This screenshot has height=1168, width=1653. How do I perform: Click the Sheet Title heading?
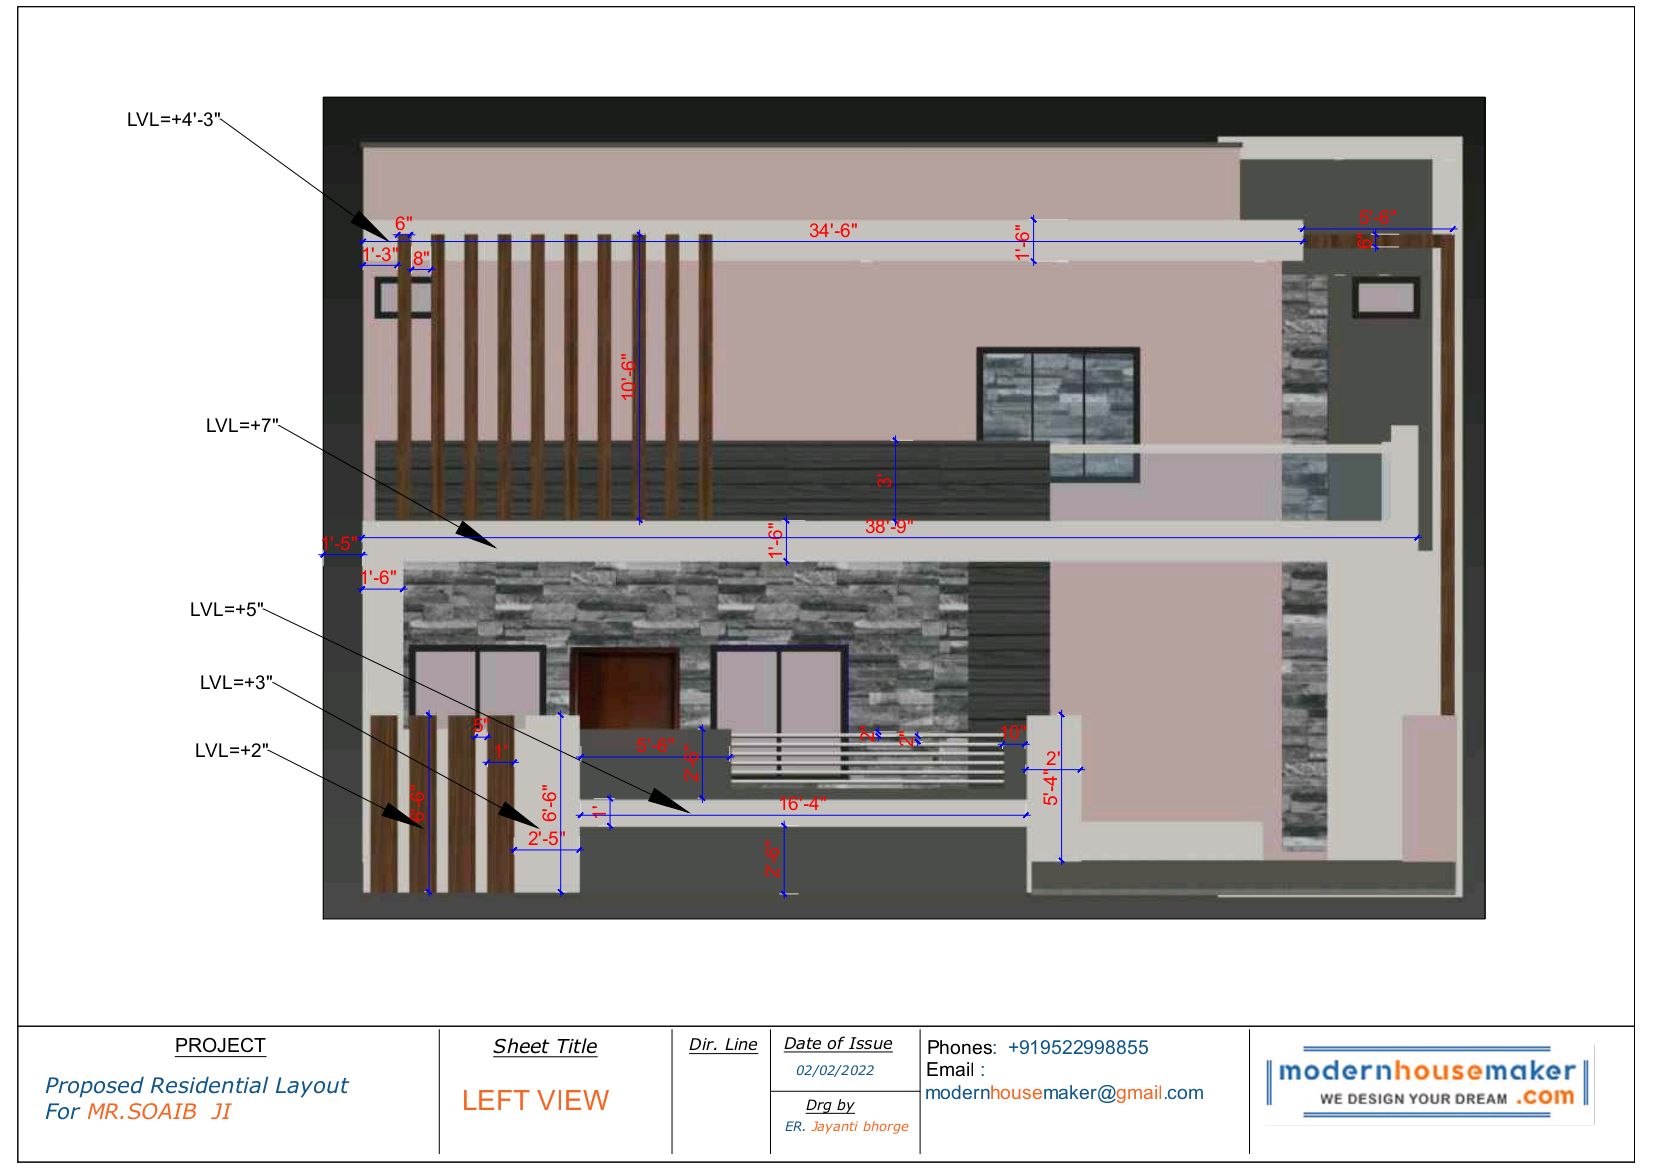click(545, 1047)
